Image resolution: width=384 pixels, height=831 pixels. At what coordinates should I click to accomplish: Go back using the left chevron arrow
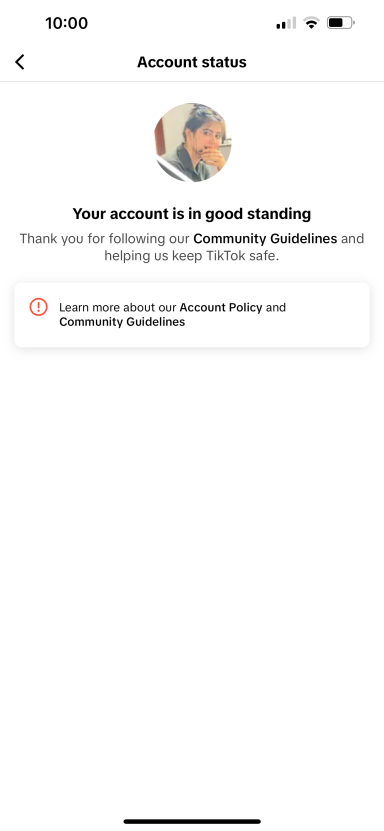(x=20, y=62)
